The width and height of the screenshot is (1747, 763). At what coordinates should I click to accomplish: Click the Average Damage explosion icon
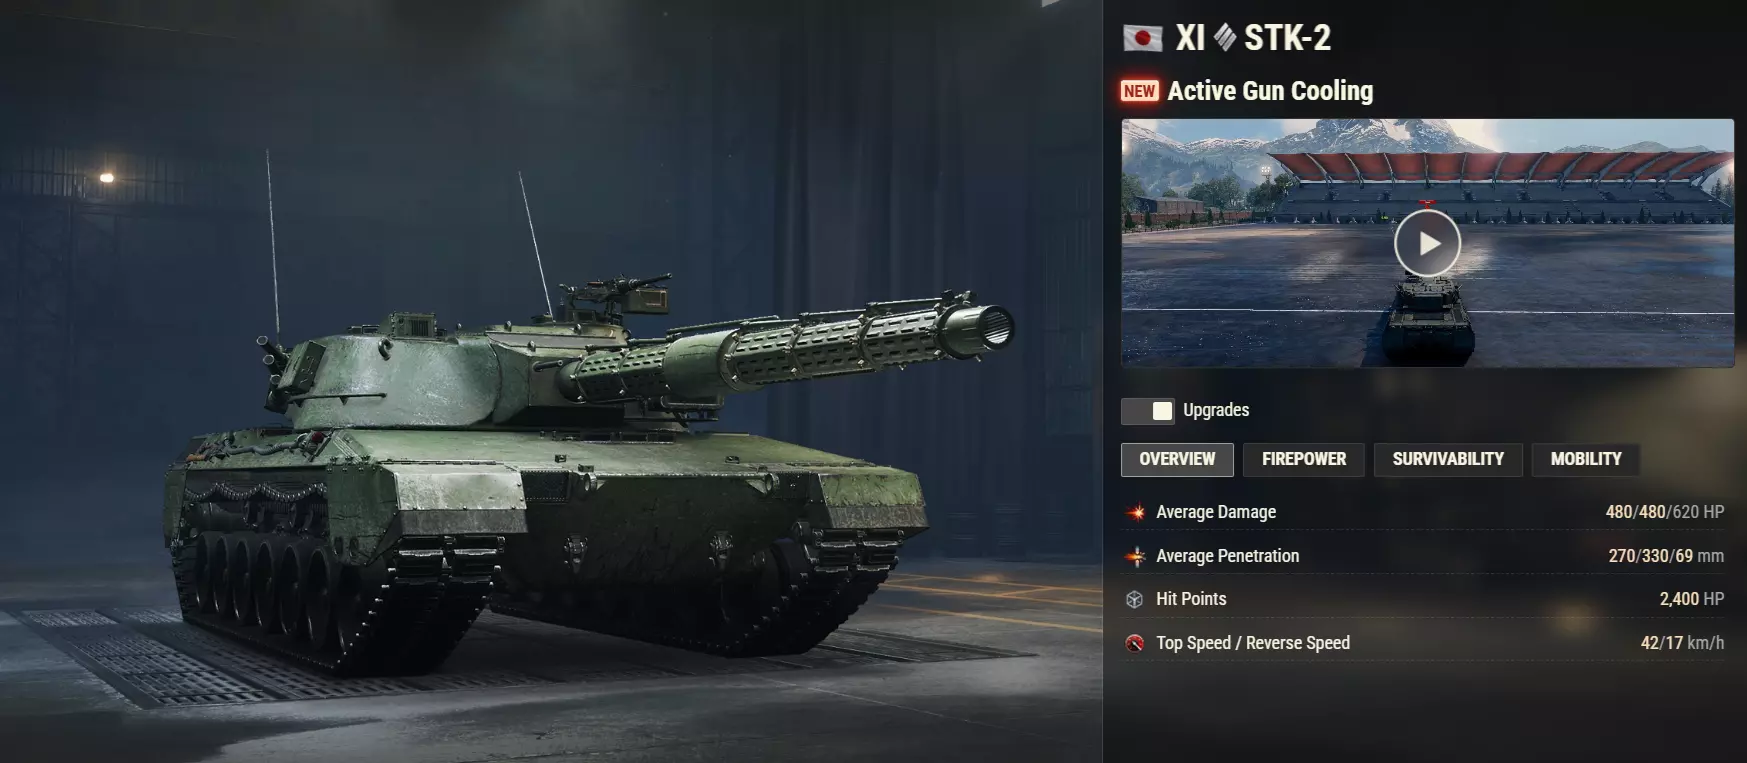(1135, 512)
